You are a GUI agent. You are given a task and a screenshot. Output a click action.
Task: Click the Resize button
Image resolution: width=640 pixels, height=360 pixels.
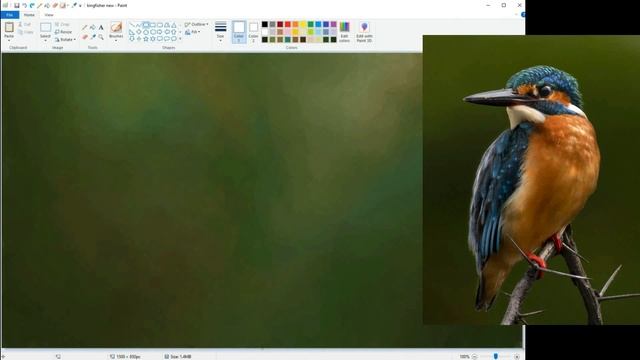click(63, 32)
